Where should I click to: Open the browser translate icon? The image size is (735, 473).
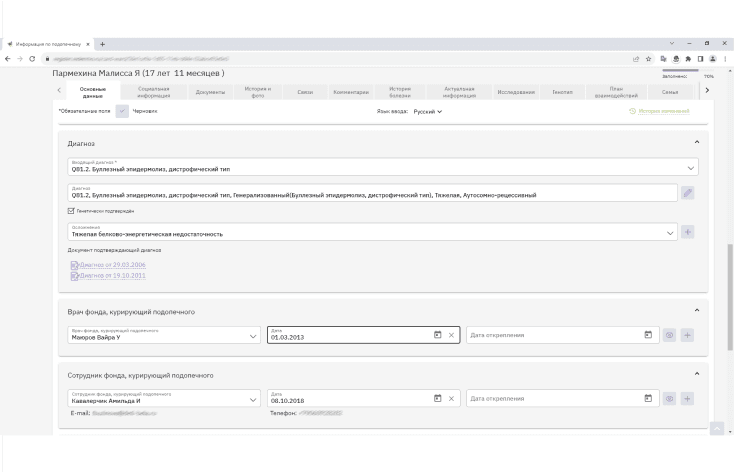coord(663,59)
